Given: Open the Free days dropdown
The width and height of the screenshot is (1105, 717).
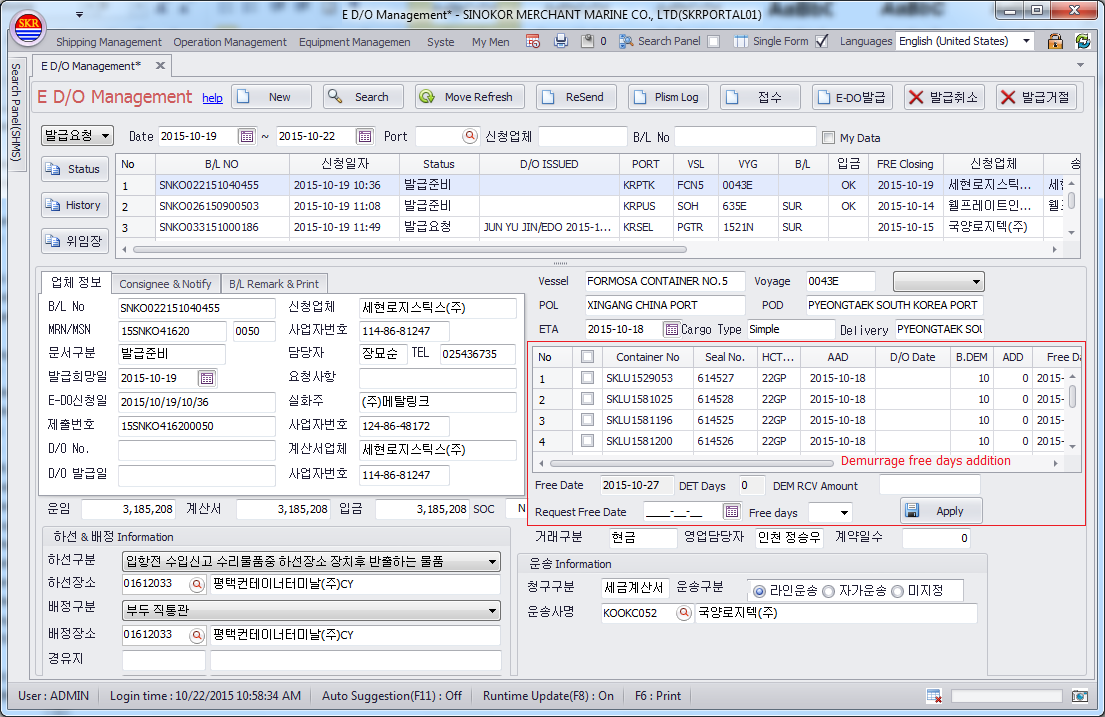Looking at the screenshot, I should point(844,513).
